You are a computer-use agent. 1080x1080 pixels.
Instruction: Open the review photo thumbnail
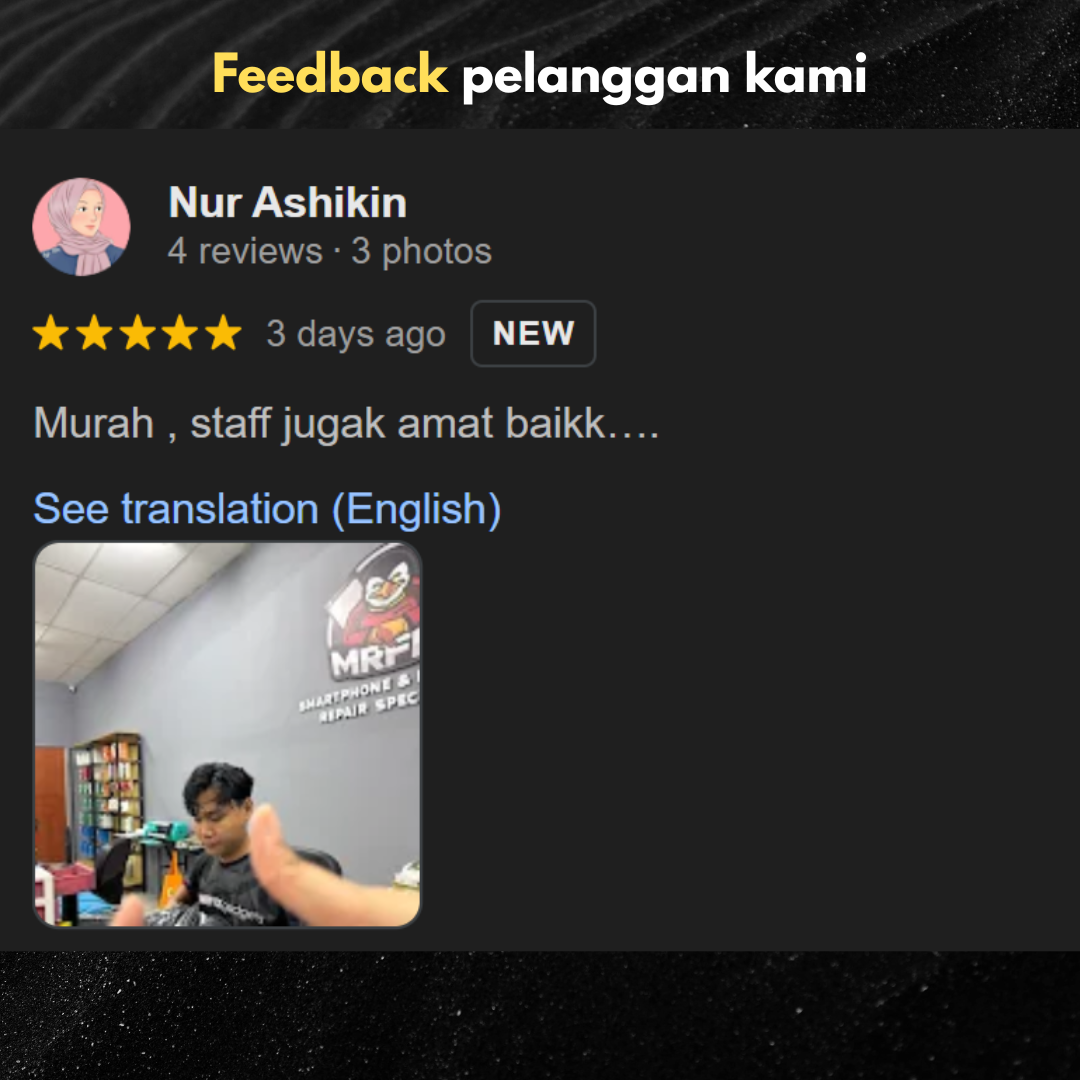coord(227,734)
